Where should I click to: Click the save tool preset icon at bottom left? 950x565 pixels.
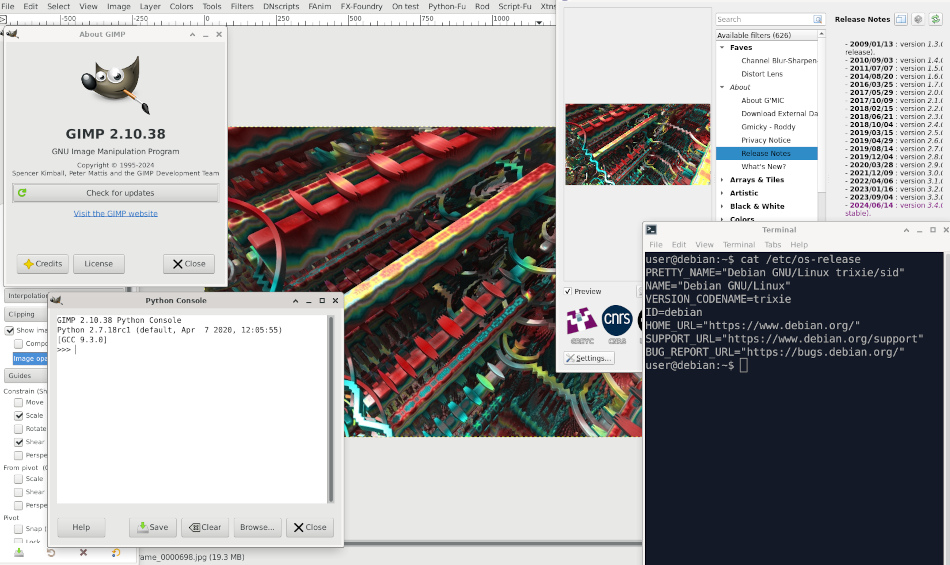pos(19,552)
